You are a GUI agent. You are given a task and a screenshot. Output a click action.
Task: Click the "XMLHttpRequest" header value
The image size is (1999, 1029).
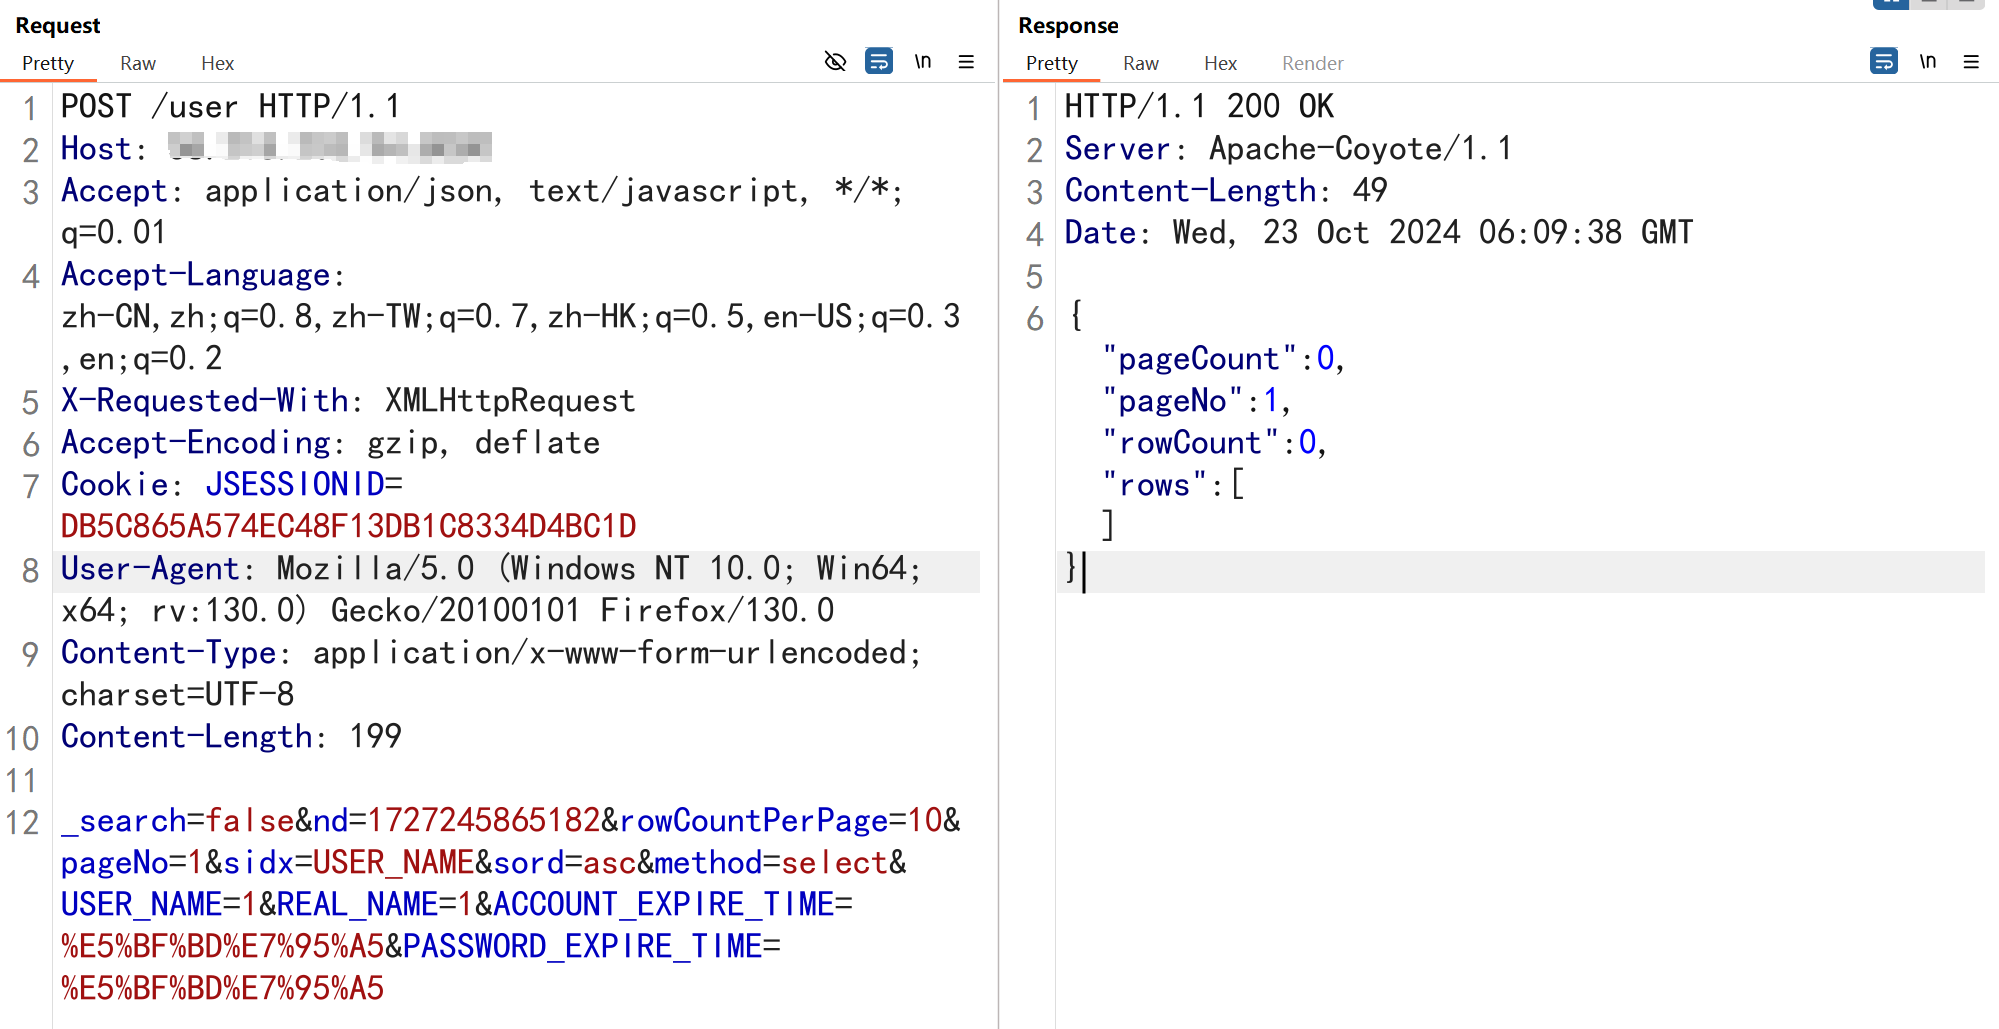[x=510, y=400]
